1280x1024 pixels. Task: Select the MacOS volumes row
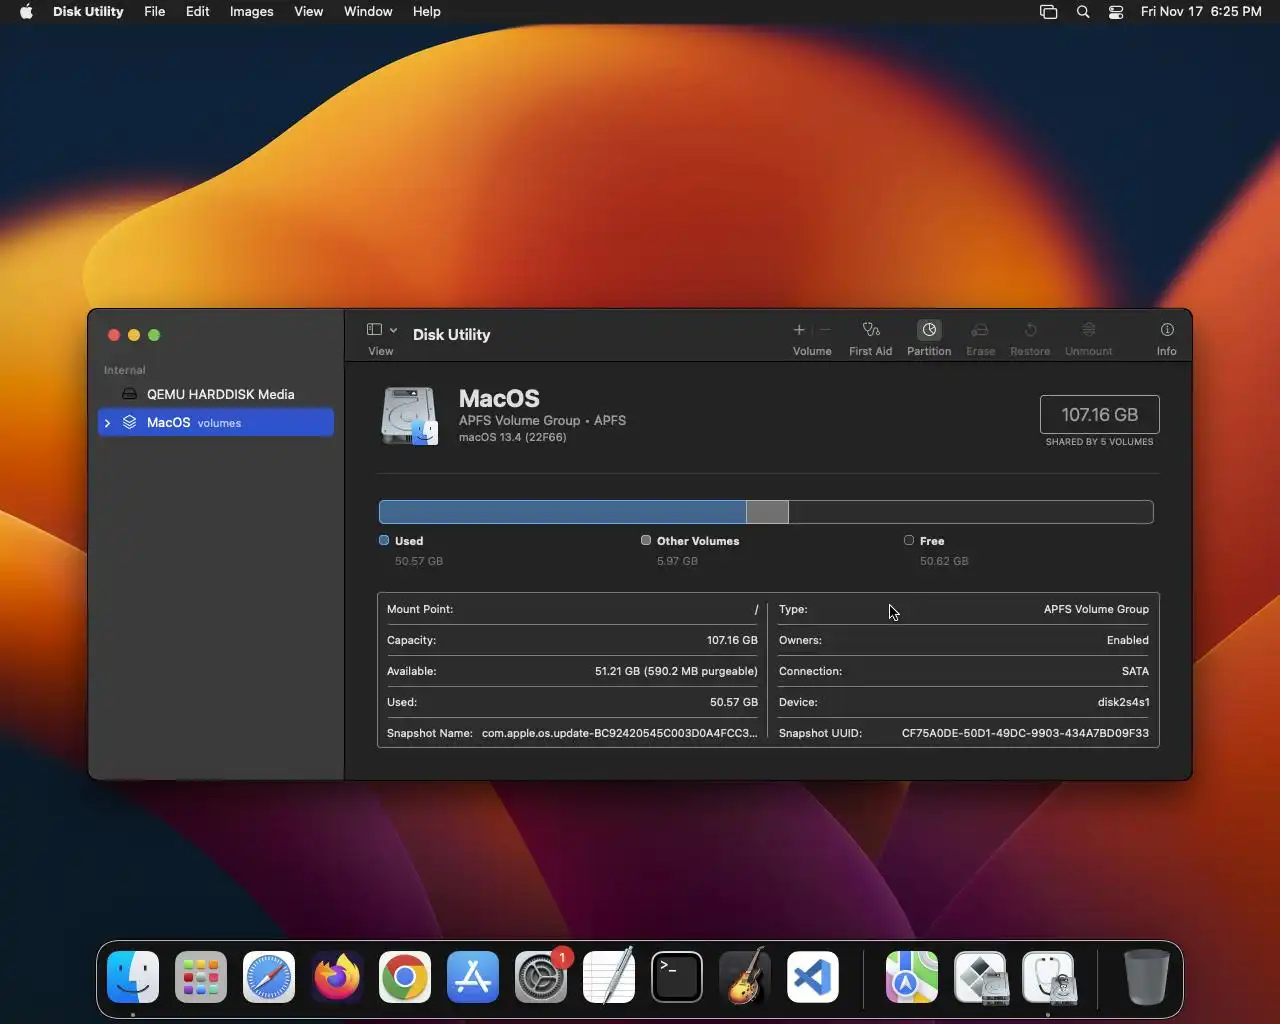point(216,422)
